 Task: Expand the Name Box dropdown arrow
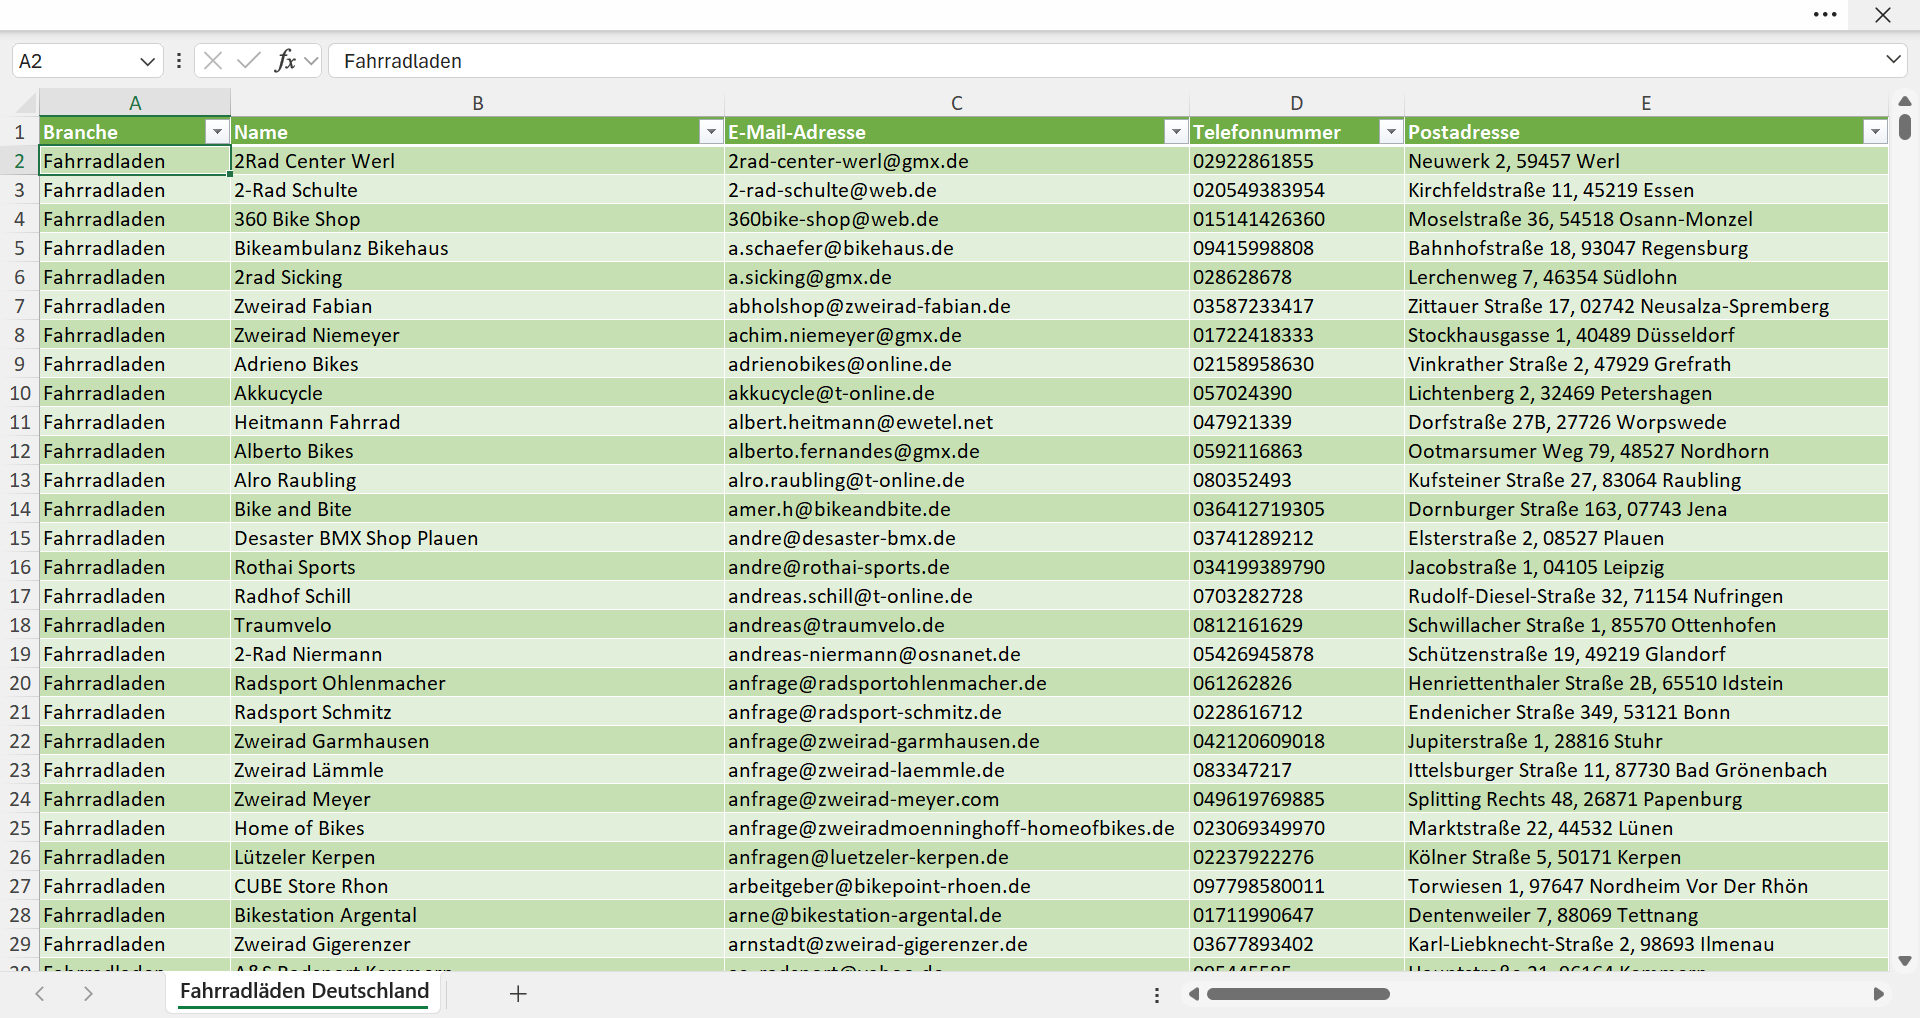click(148, 61)
